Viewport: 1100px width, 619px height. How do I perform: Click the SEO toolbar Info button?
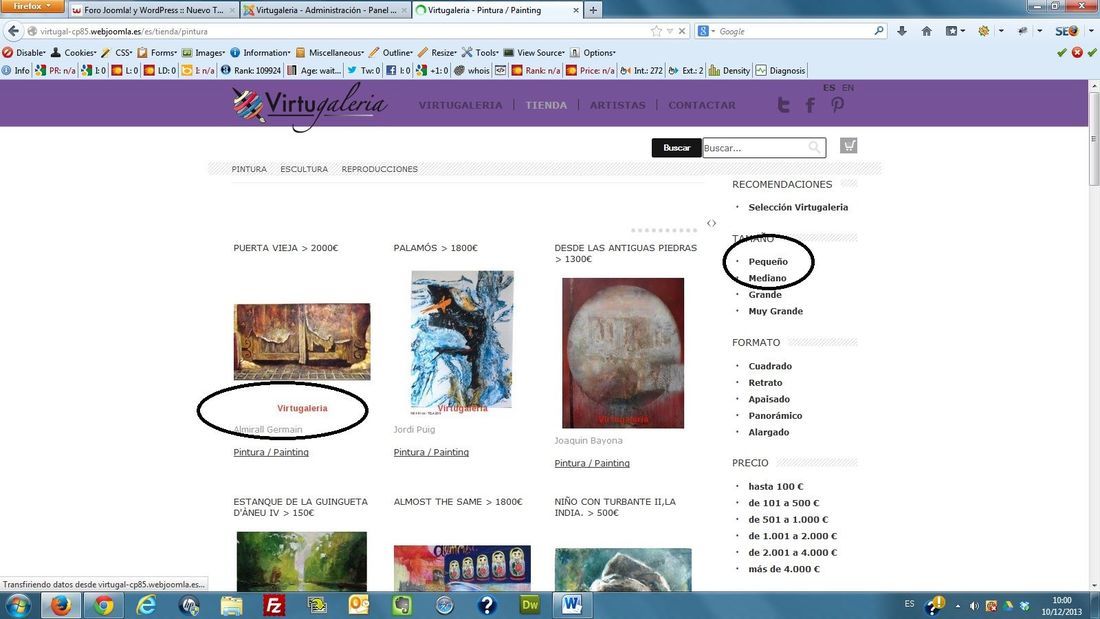coord(16,70)
